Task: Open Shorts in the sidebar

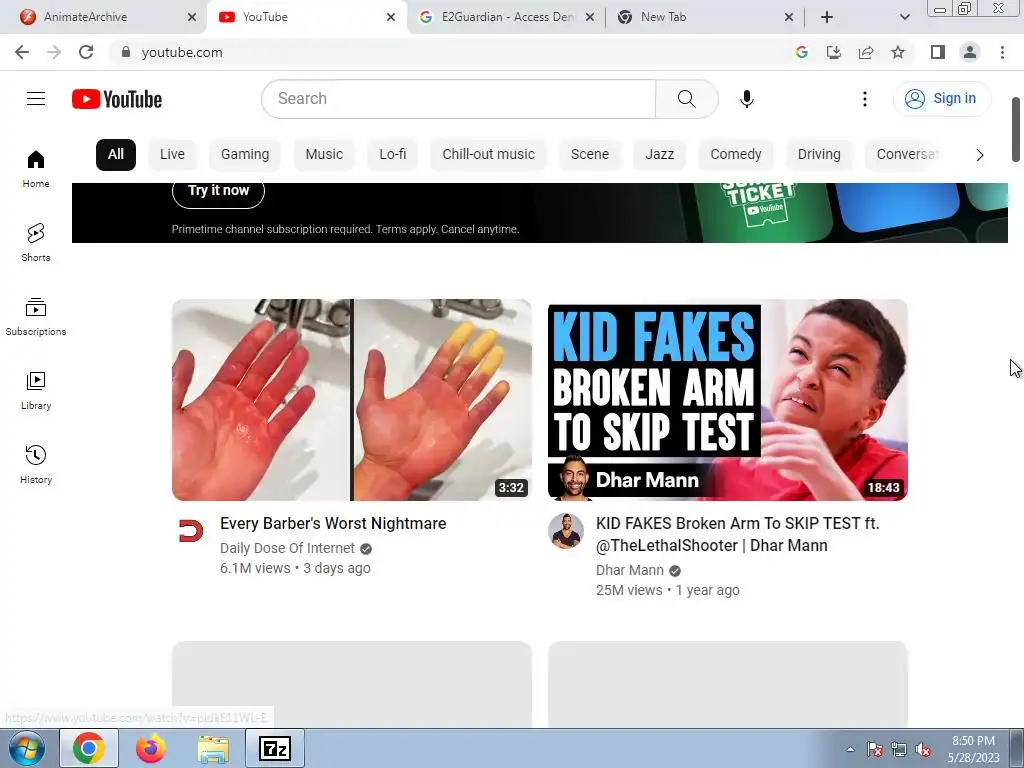Action: coord(36,242)
